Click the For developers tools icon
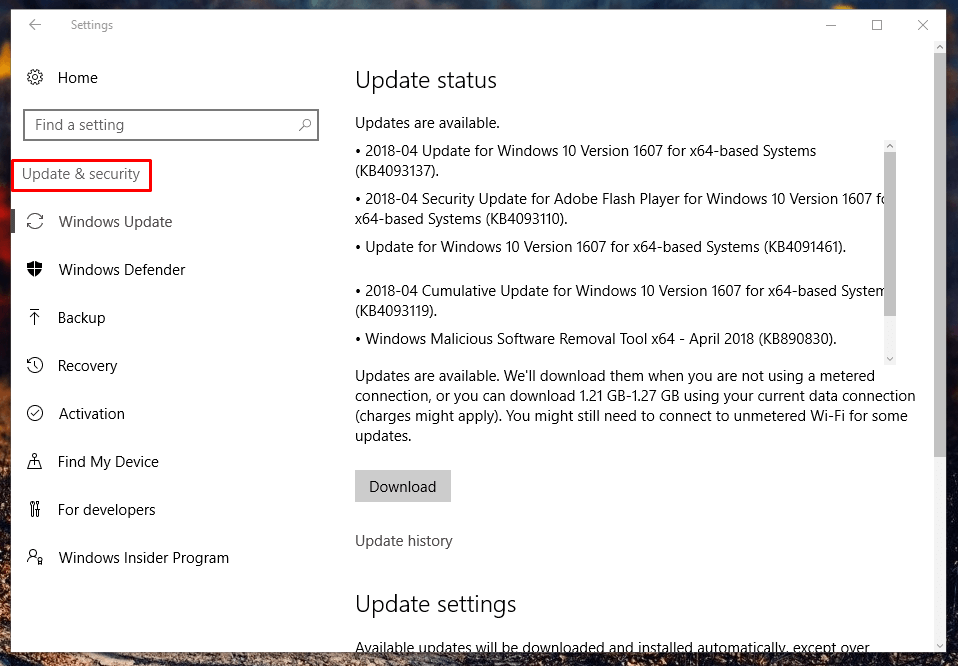The height and width of the screenshot is (666, 958). tap(35, 509)
